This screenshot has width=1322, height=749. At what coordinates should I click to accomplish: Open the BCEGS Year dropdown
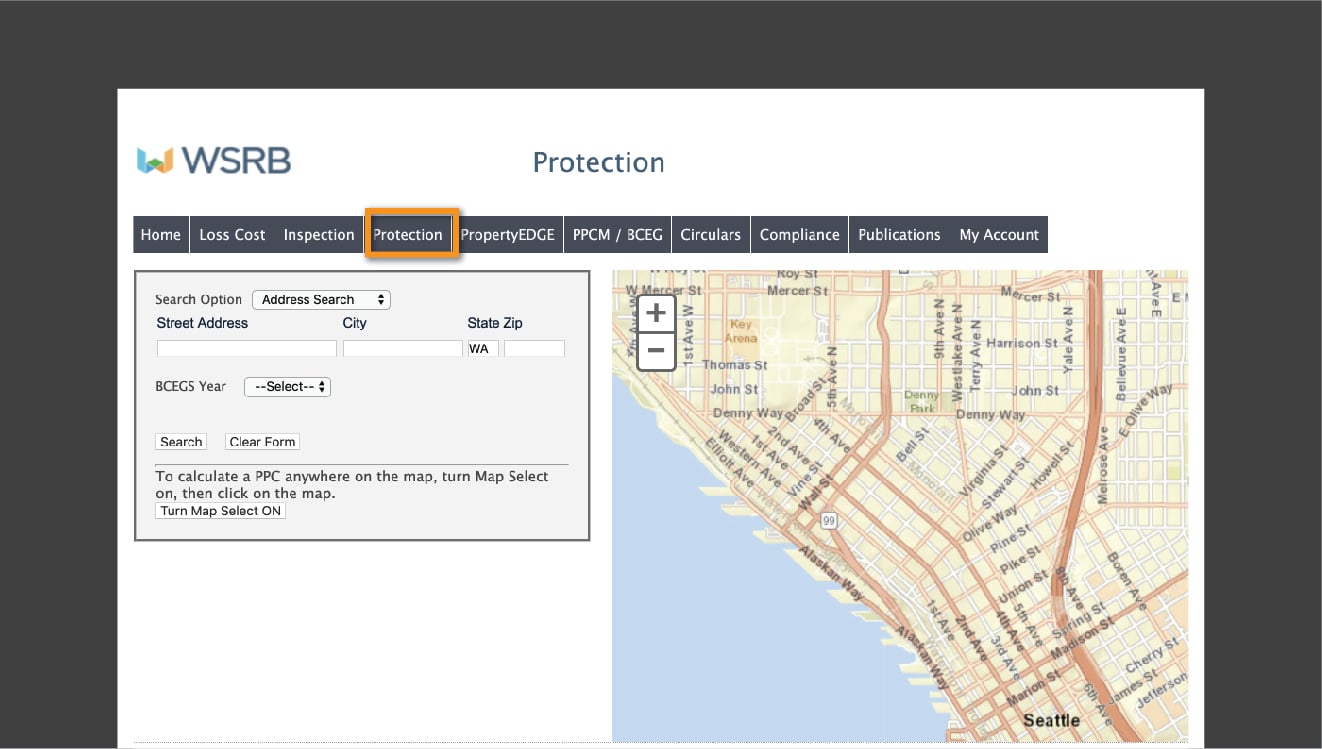pyautogui.click(x=287, y=386)
